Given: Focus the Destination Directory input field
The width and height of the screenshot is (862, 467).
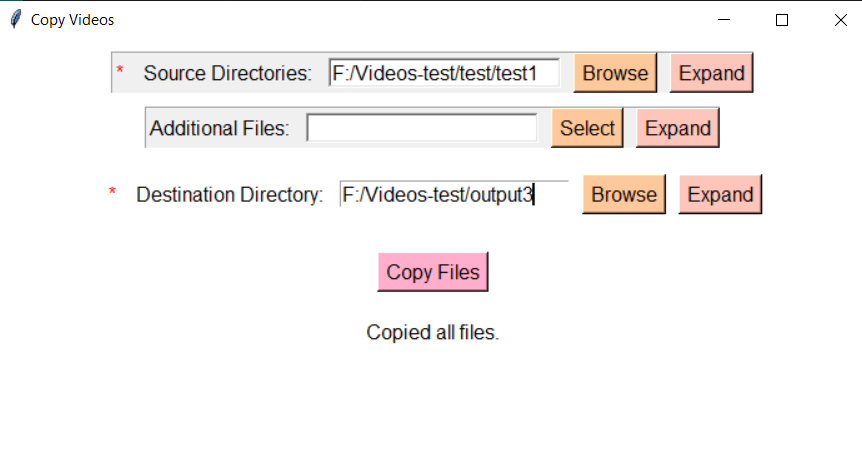Looking at the screenshot, I should click(453, 194).
